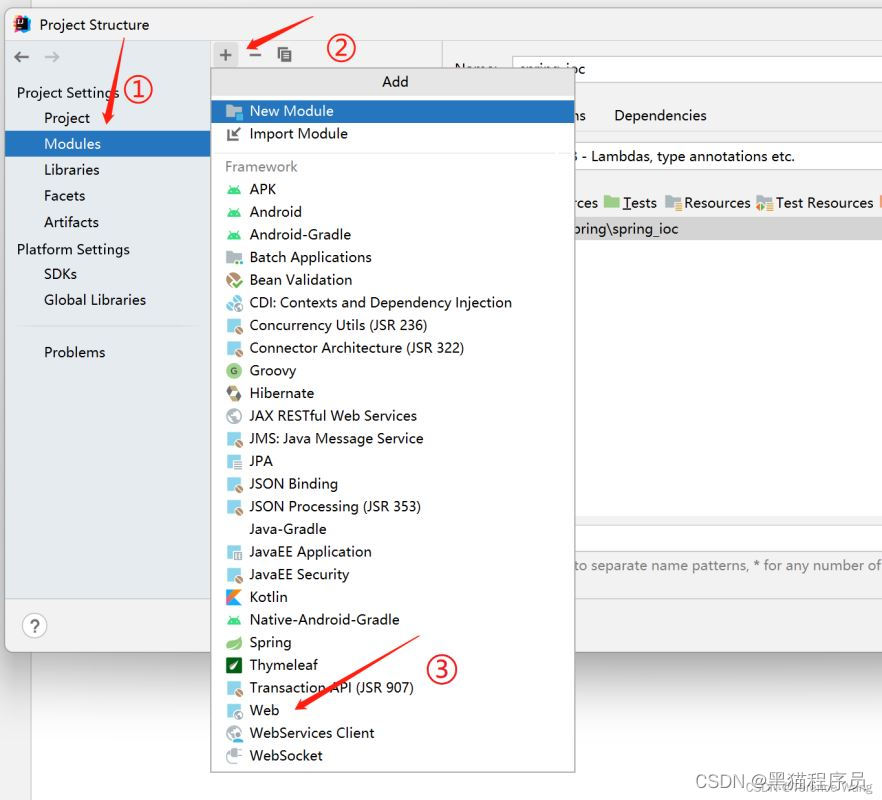Viewport: 882px width, 800px height.
Task: Choose New Module from Add menu
Action: 393,111
